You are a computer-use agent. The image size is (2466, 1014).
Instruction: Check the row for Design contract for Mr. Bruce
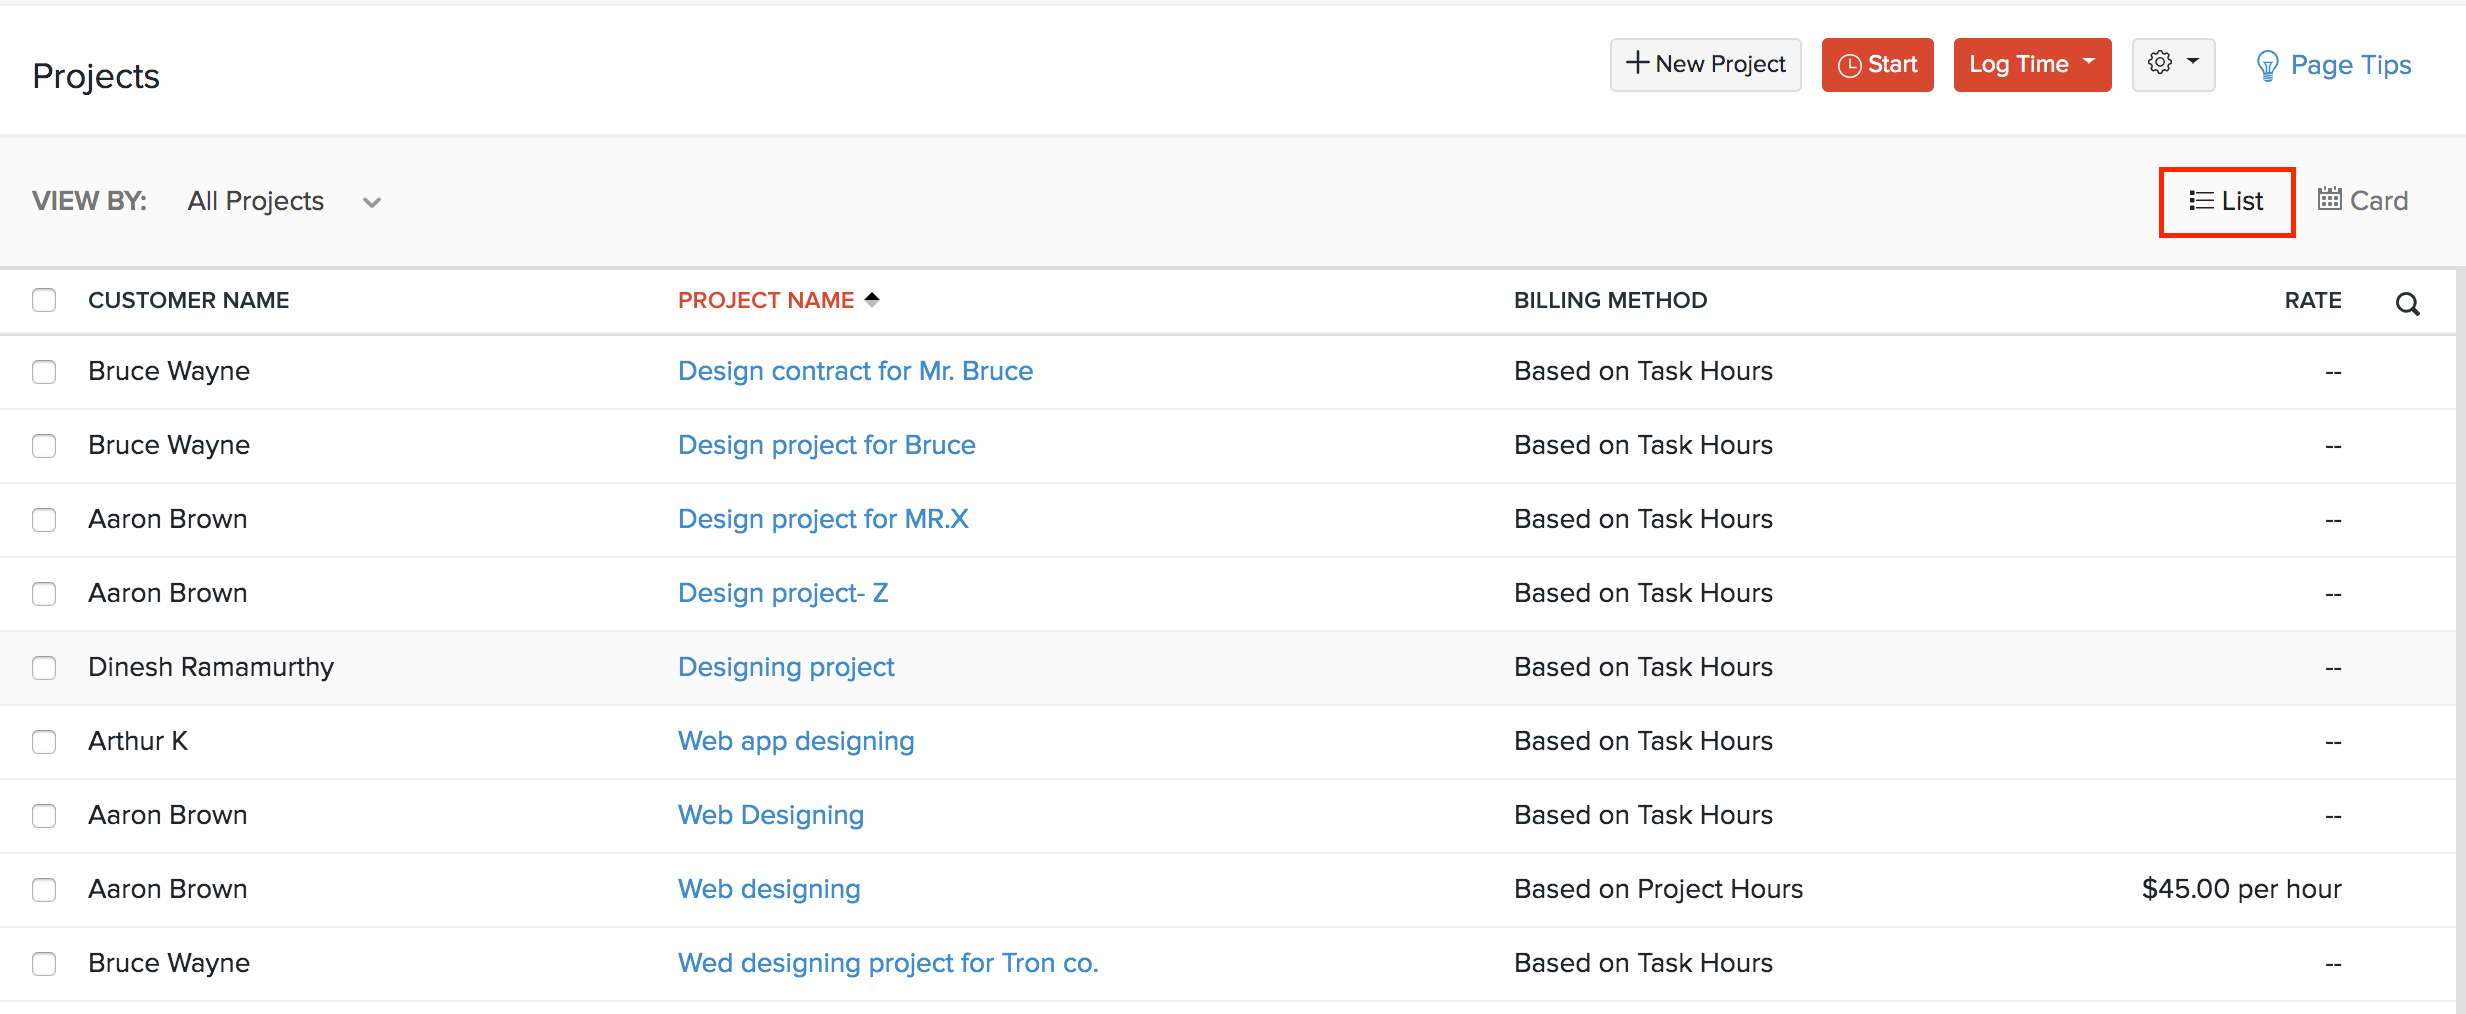tap(44, 371)
